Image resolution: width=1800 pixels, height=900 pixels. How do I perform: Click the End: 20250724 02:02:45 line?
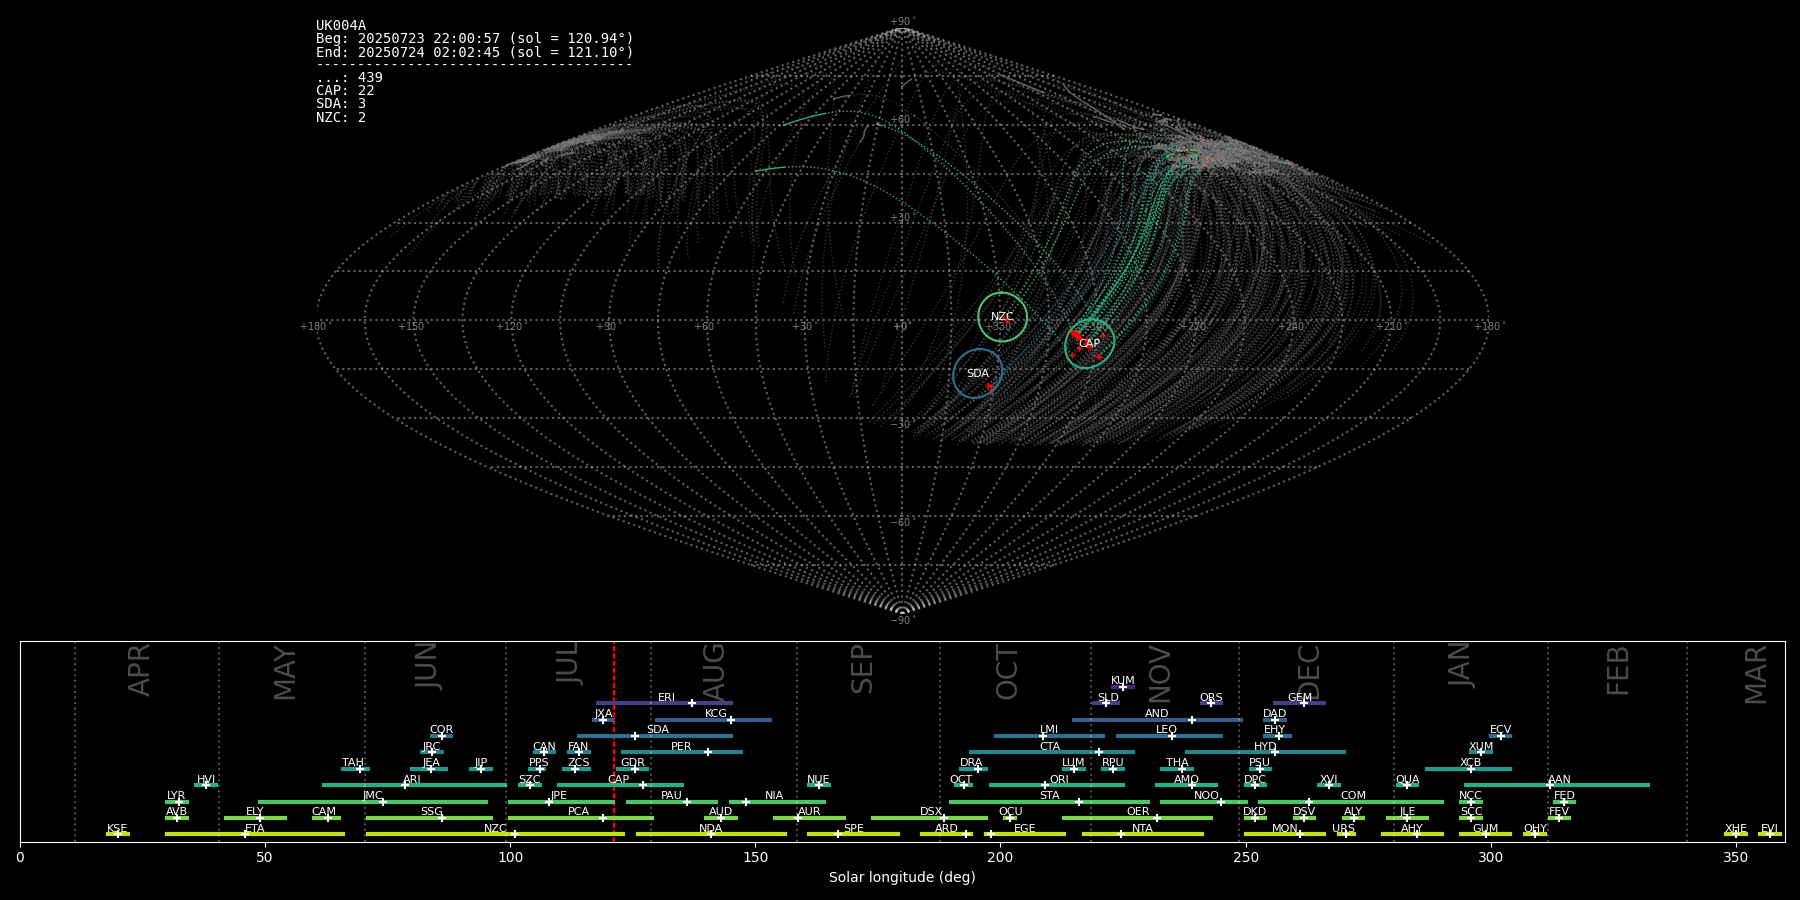[x=475, y=52]
